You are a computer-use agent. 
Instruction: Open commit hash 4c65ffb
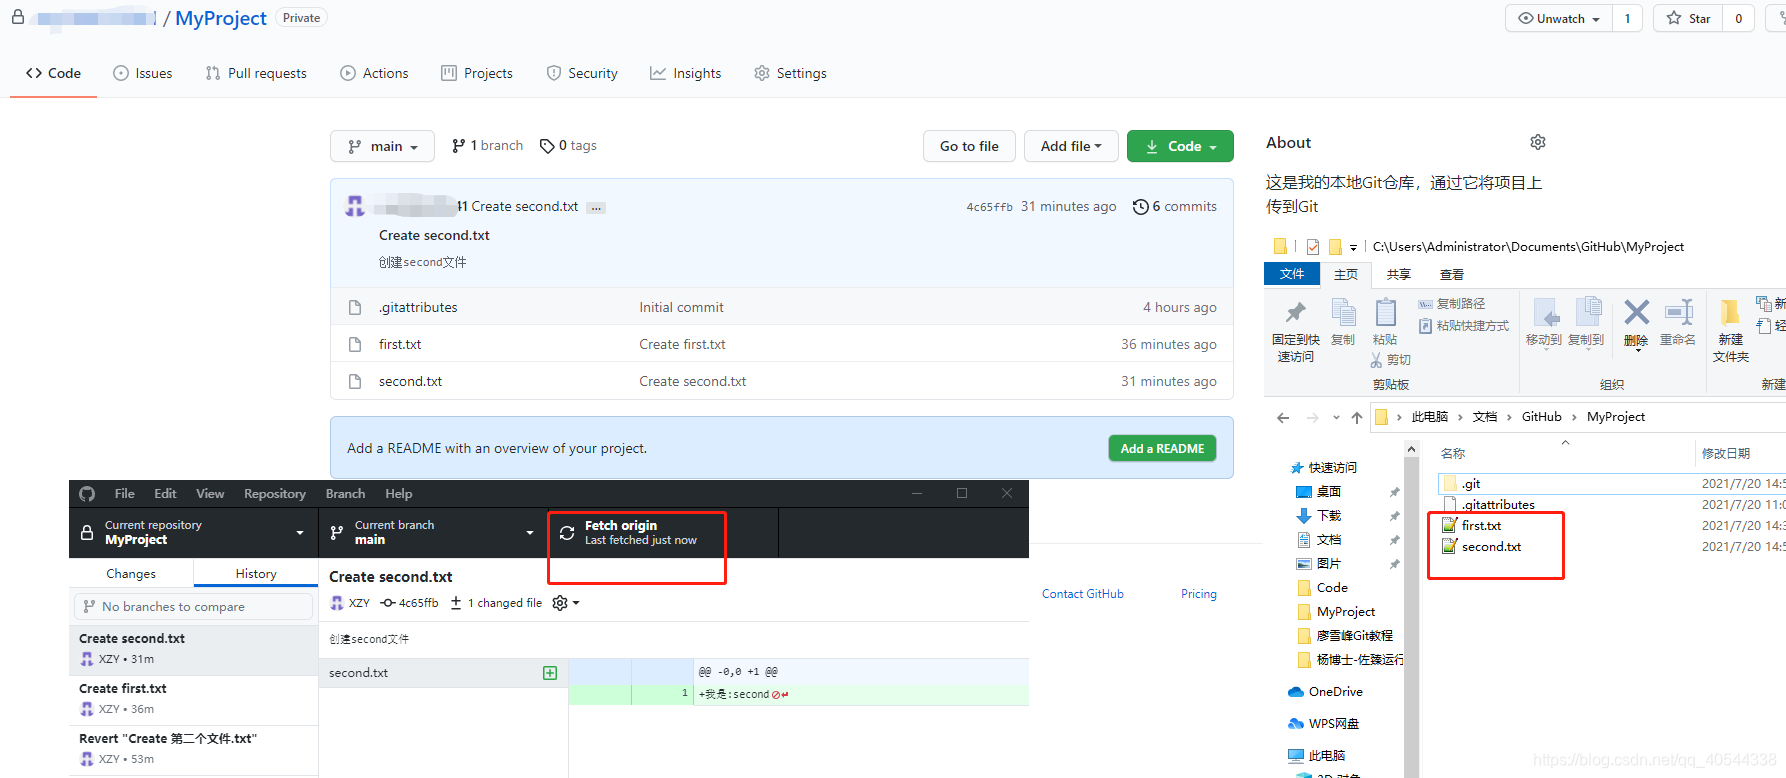pos(989,207)
